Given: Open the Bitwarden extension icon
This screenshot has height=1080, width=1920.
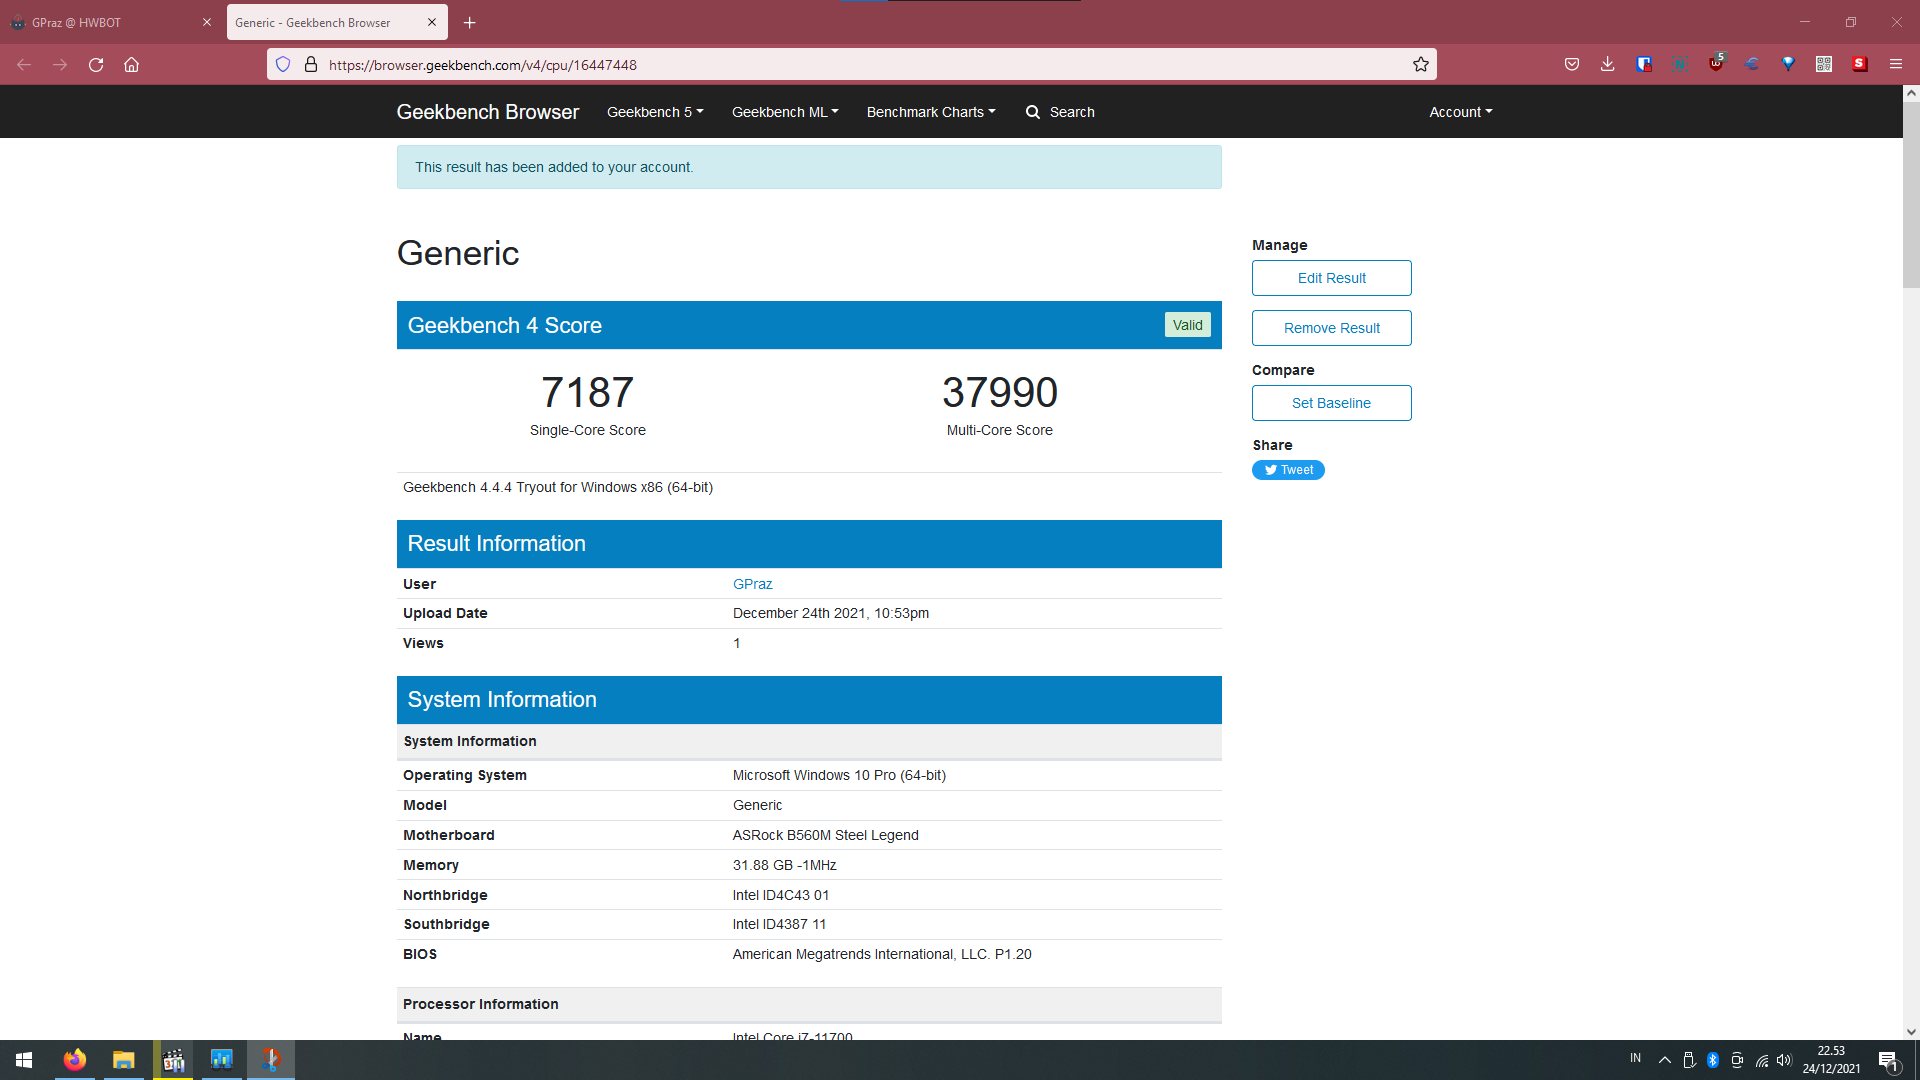Looking at the screenshot, I should (1644, 64).
